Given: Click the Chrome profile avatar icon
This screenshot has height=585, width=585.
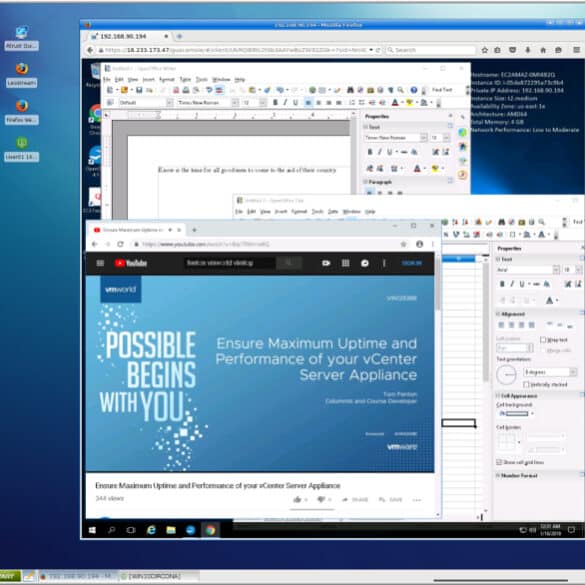Looking at the screenshot, I should (419, 244).
